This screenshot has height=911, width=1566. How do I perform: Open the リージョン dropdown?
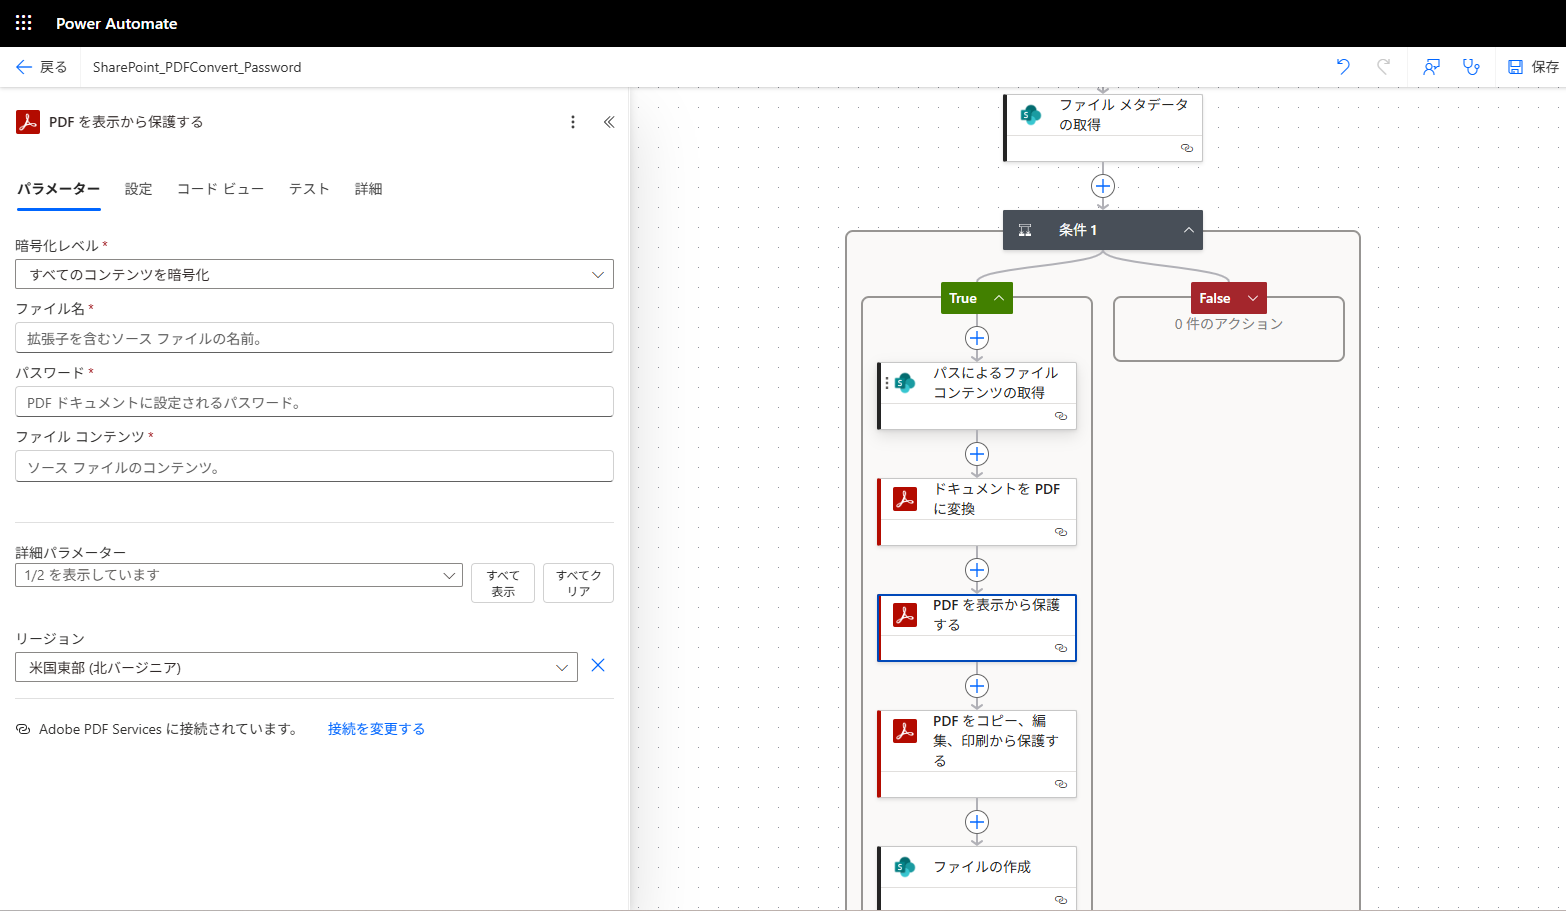[x=296, y=667]
